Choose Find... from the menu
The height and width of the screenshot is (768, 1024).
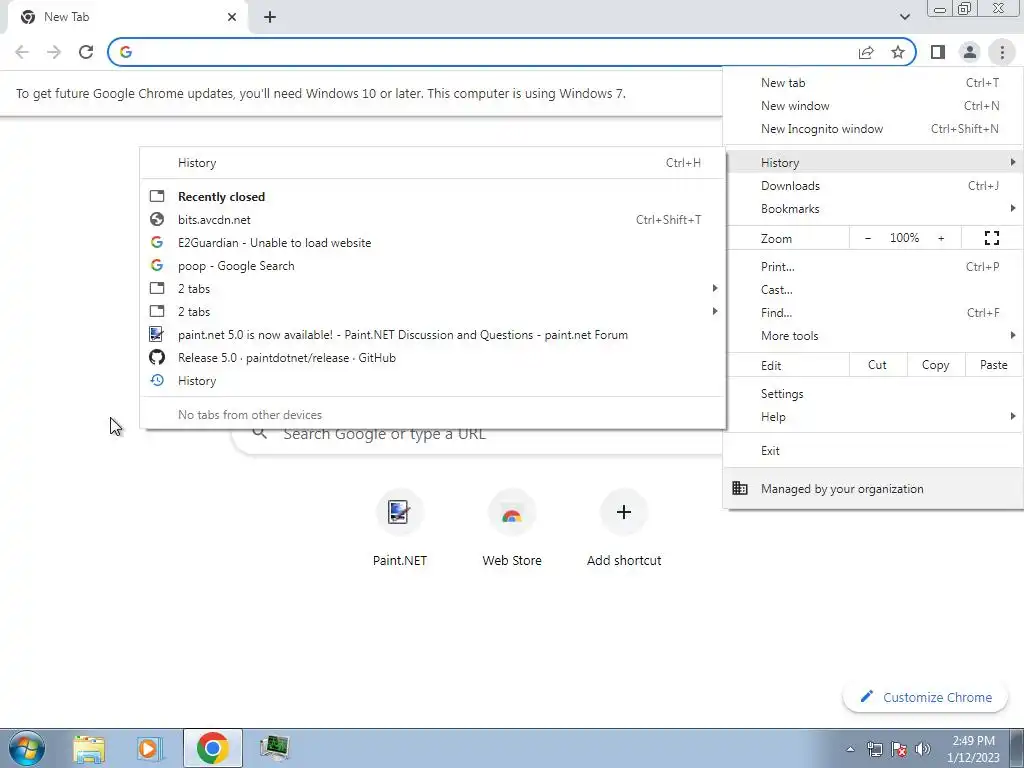coord(873,313)
